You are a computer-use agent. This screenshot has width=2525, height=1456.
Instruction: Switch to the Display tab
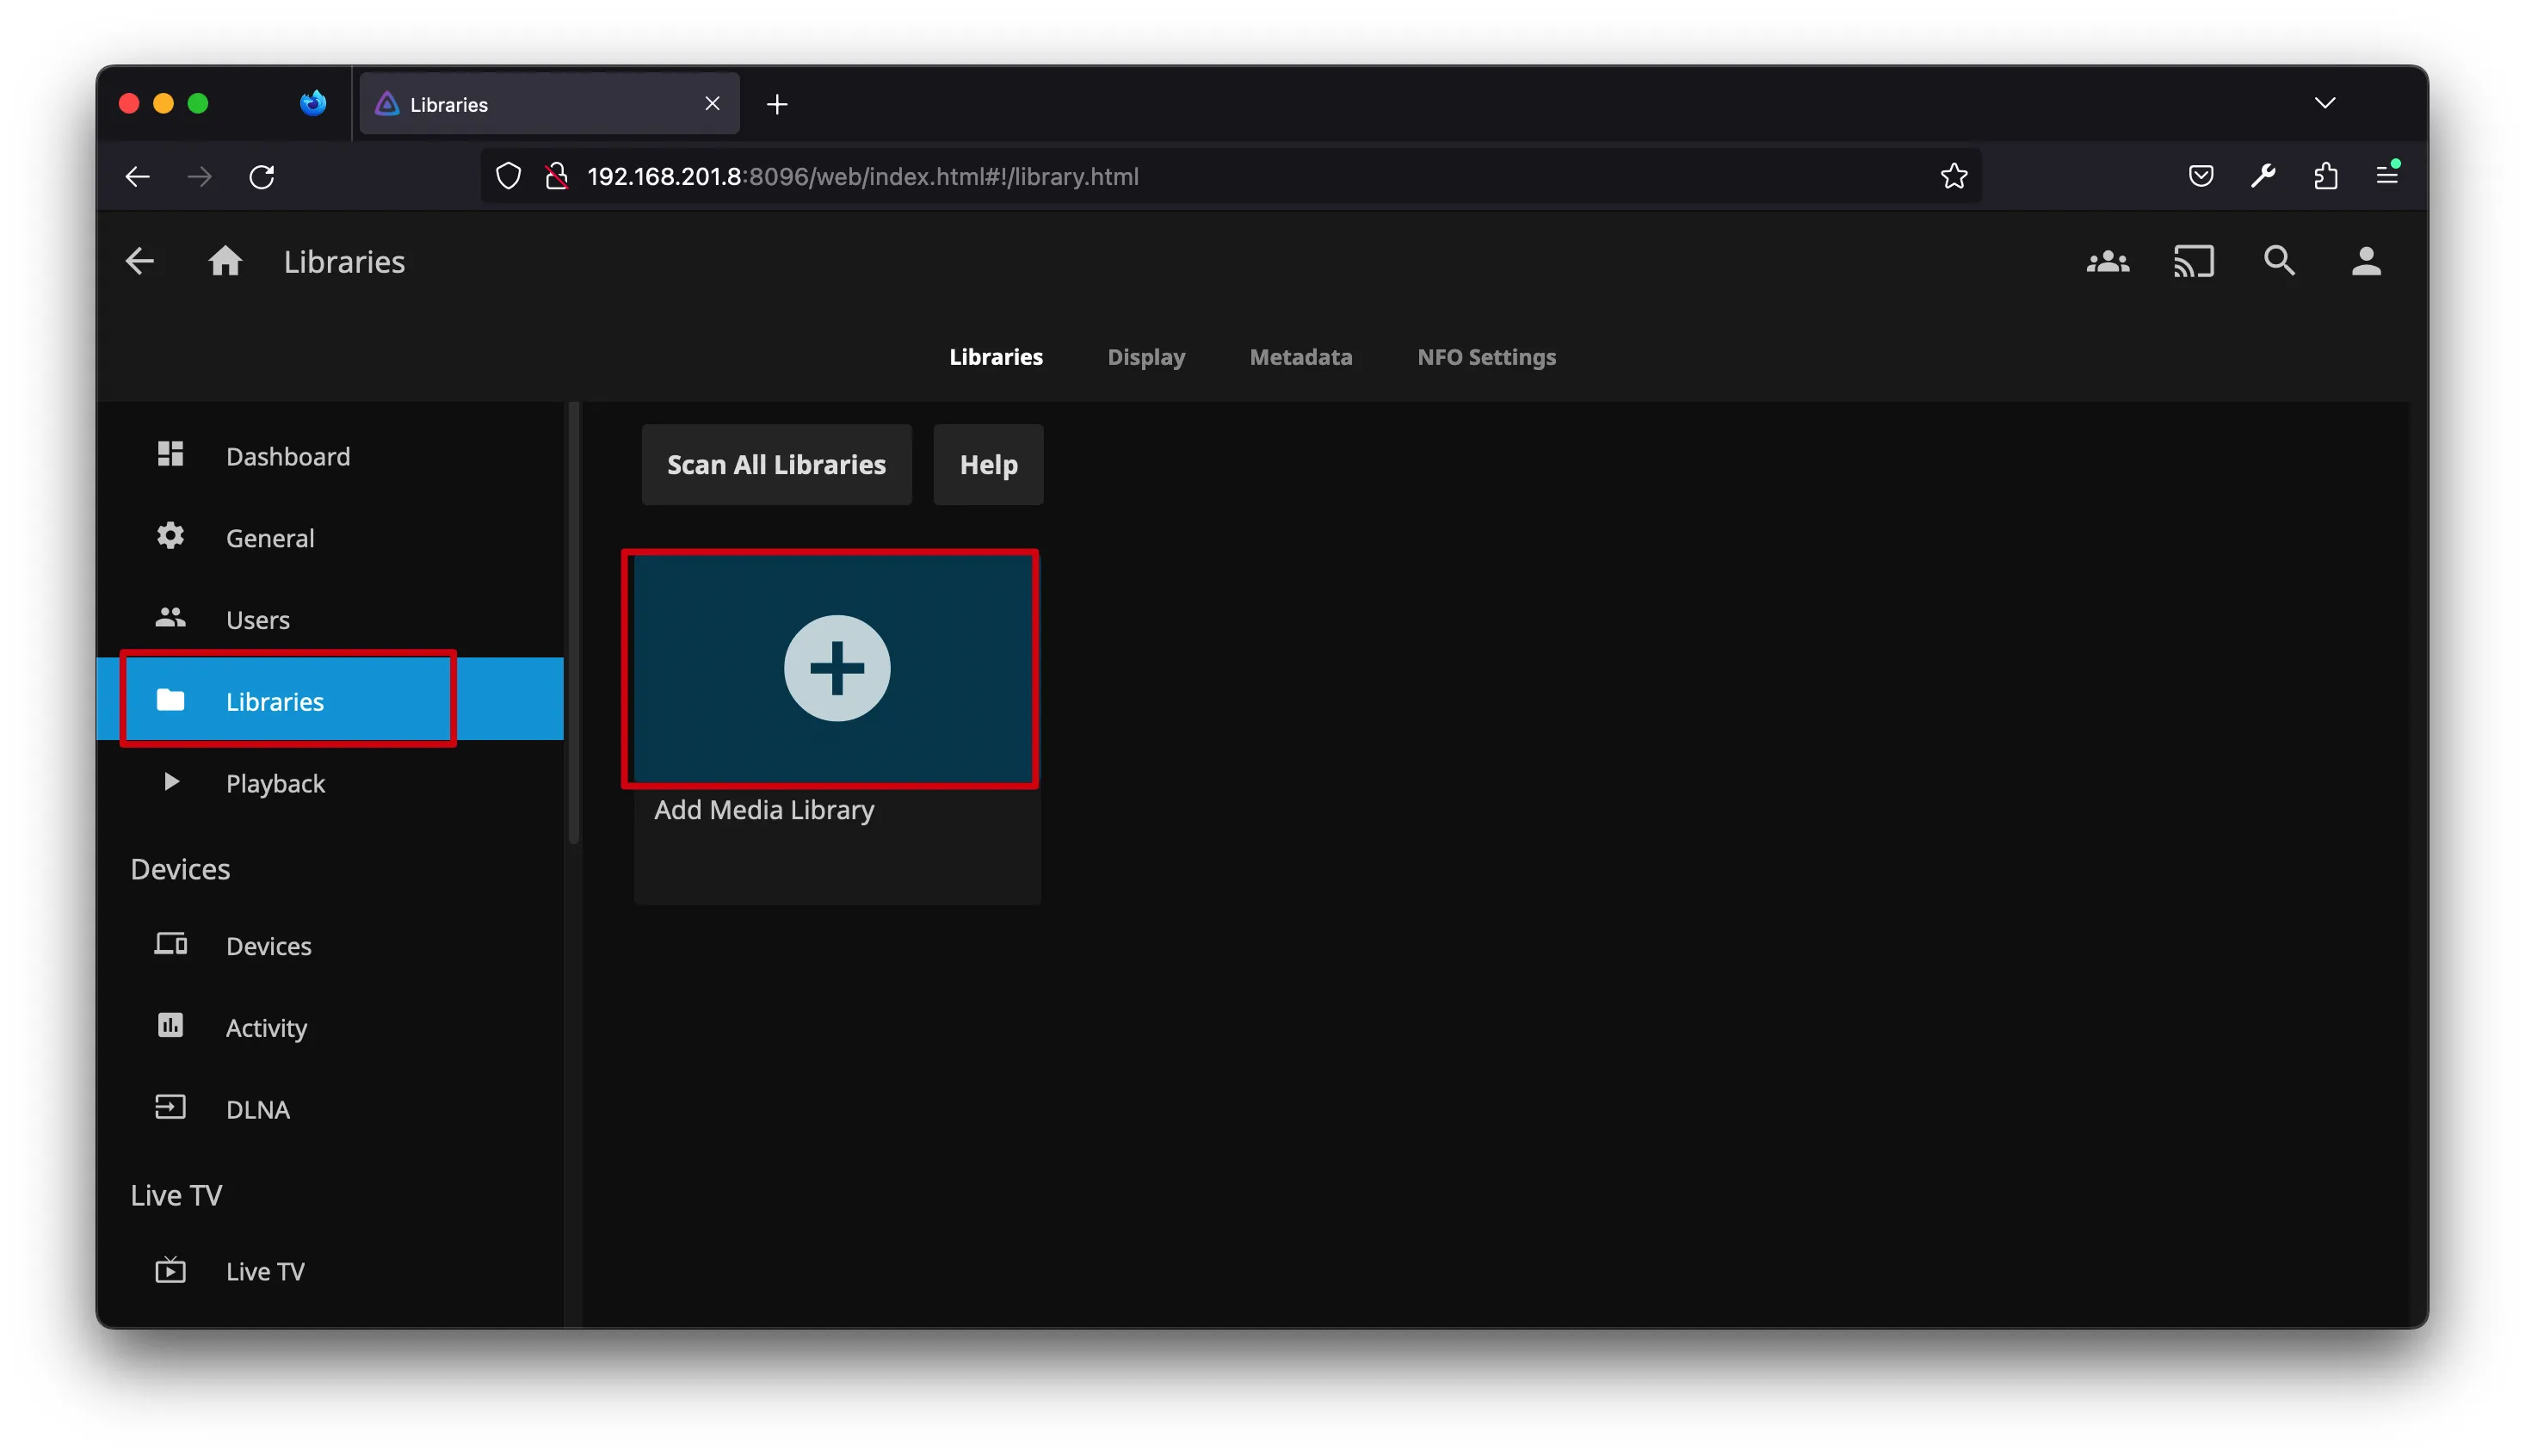pyautogui.click(x=1146, y=357)
